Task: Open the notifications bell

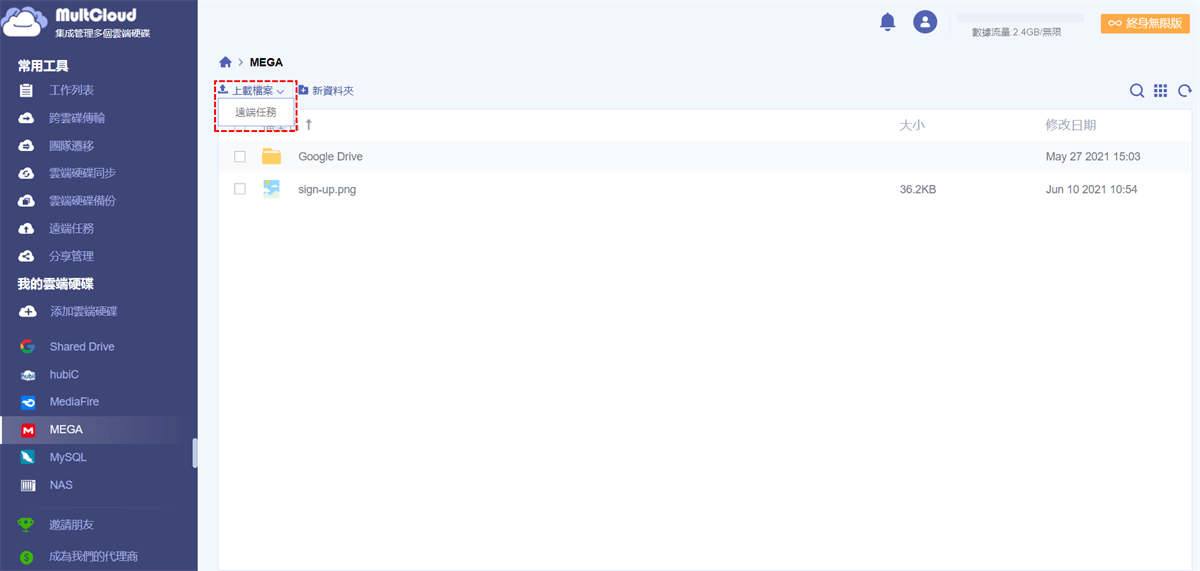Action: pos(888,22)
